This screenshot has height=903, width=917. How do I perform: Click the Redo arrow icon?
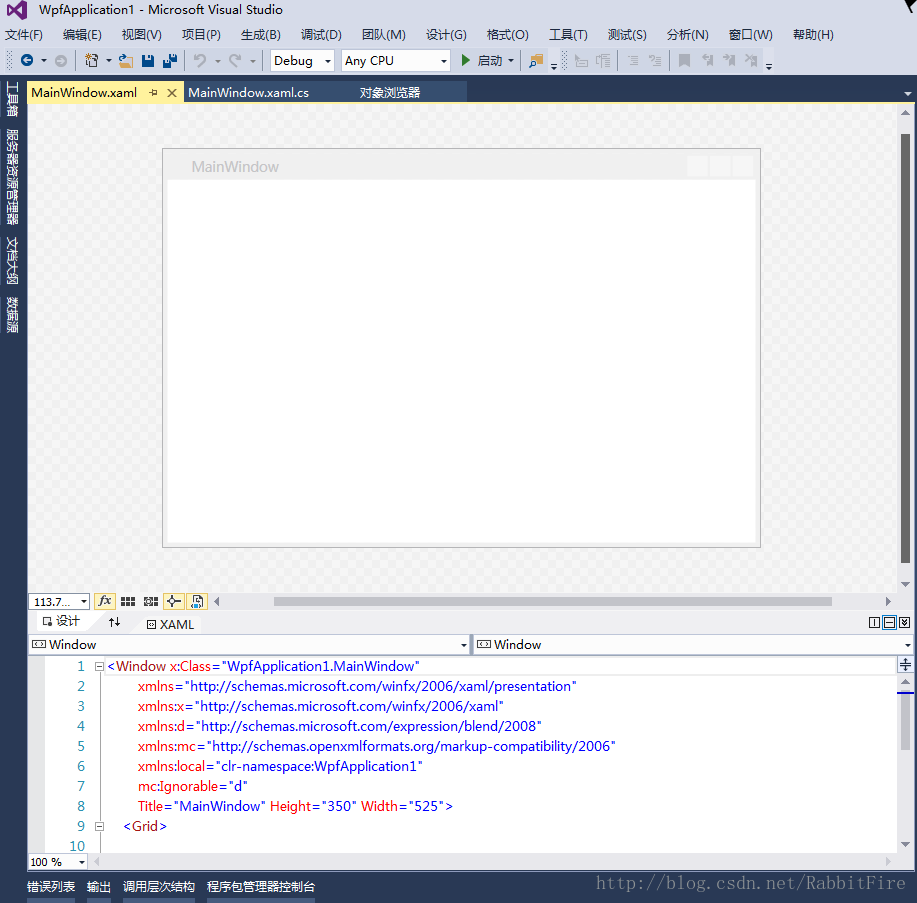[x=235, y=60]
